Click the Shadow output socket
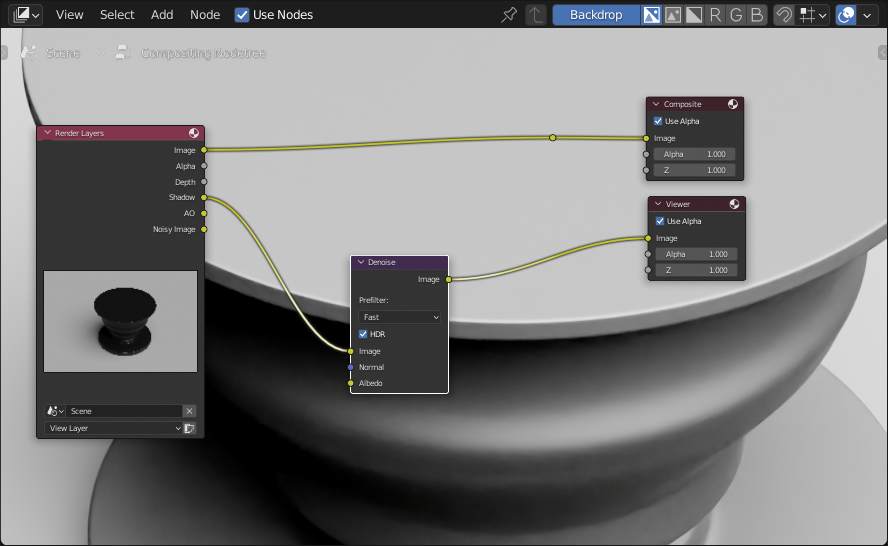 tap(204, 198)
